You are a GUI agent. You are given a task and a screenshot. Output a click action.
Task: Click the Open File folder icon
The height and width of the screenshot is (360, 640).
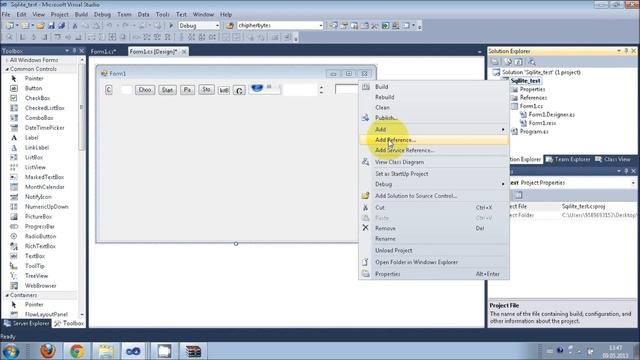click(40, 26)
